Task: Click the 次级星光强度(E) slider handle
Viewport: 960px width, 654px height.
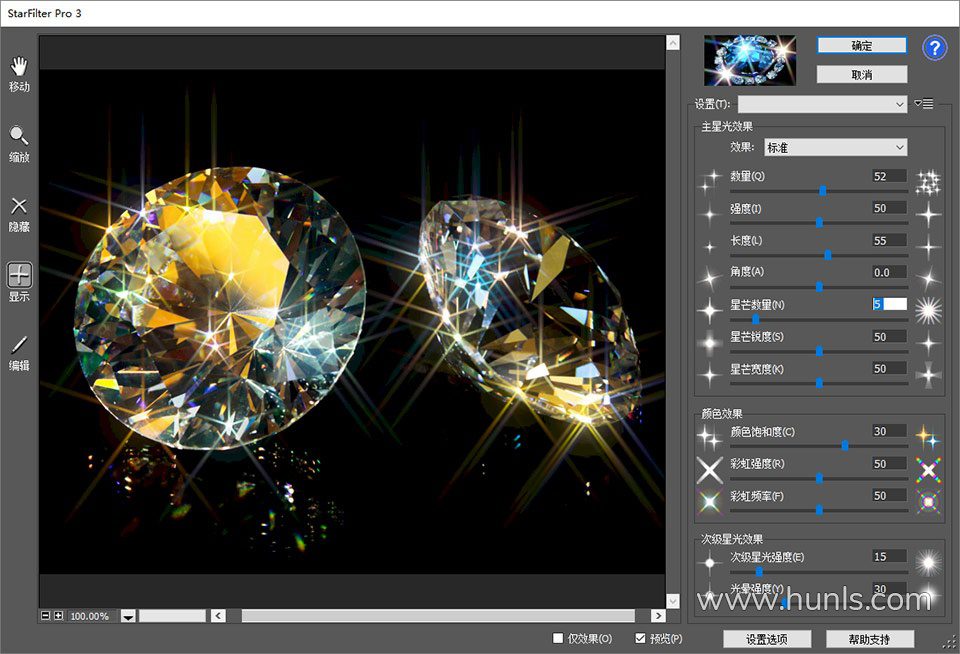Action: (x=759, y=571)
